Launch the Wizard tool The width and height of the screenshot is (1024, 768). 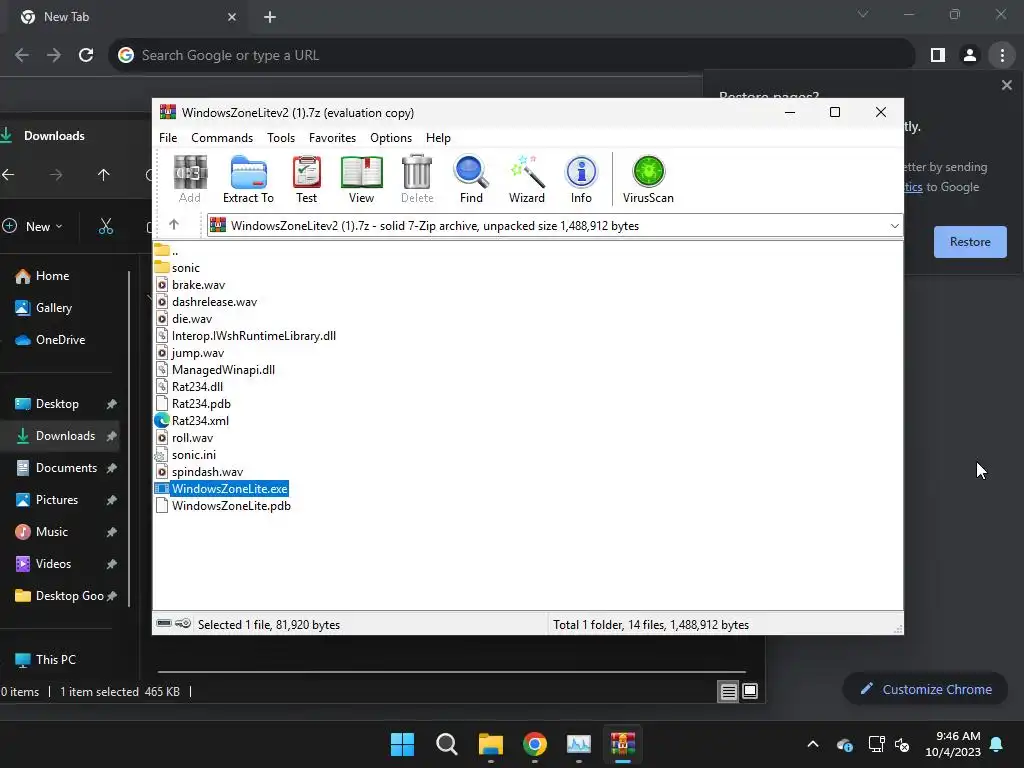[526, 180]
